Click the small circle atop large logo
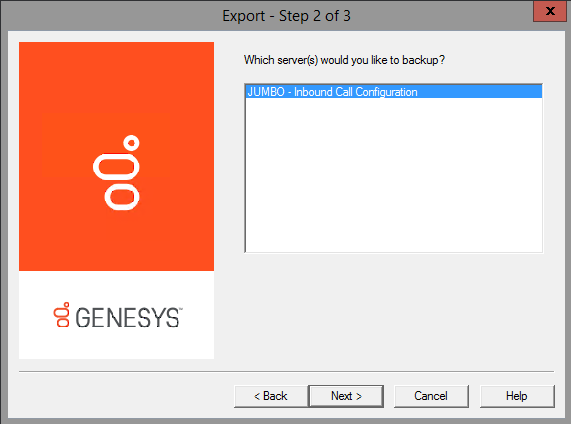The height and width of the screenshot is (424, 571). coord(131,143)
